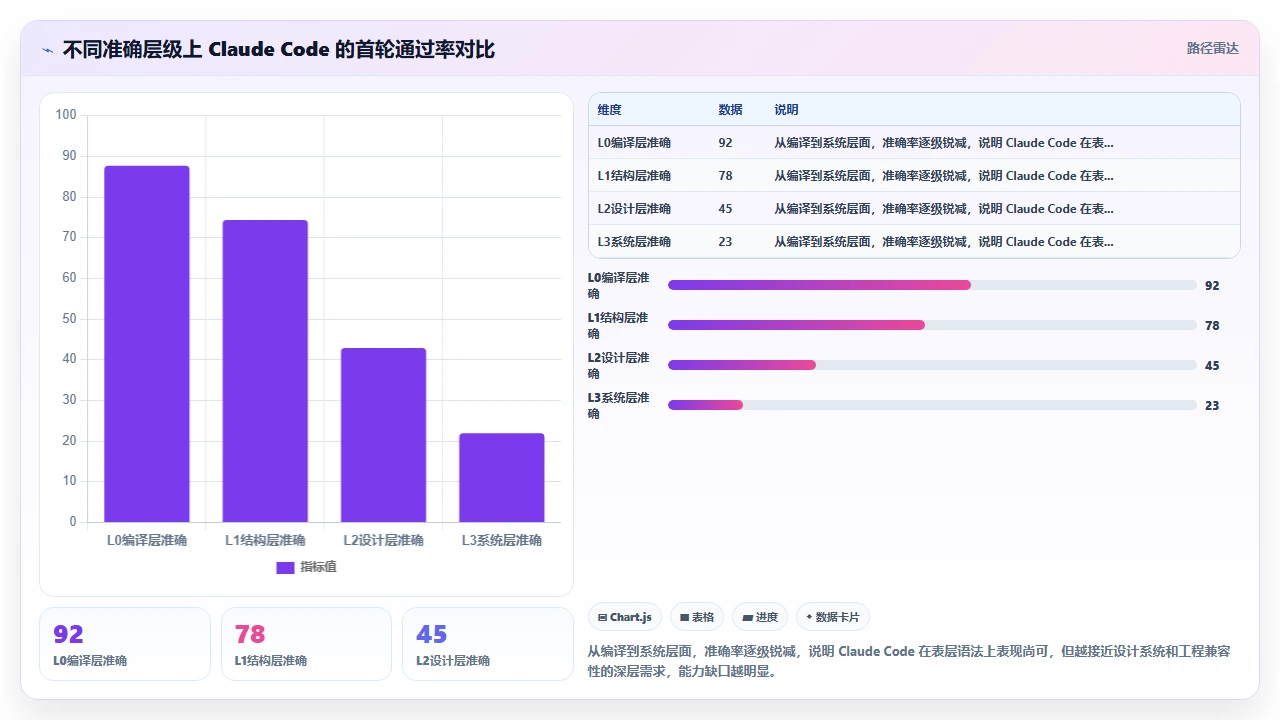Click the L0编译层准确 x-axis label
Viewport: 1280px width, 720px height.
147,540
